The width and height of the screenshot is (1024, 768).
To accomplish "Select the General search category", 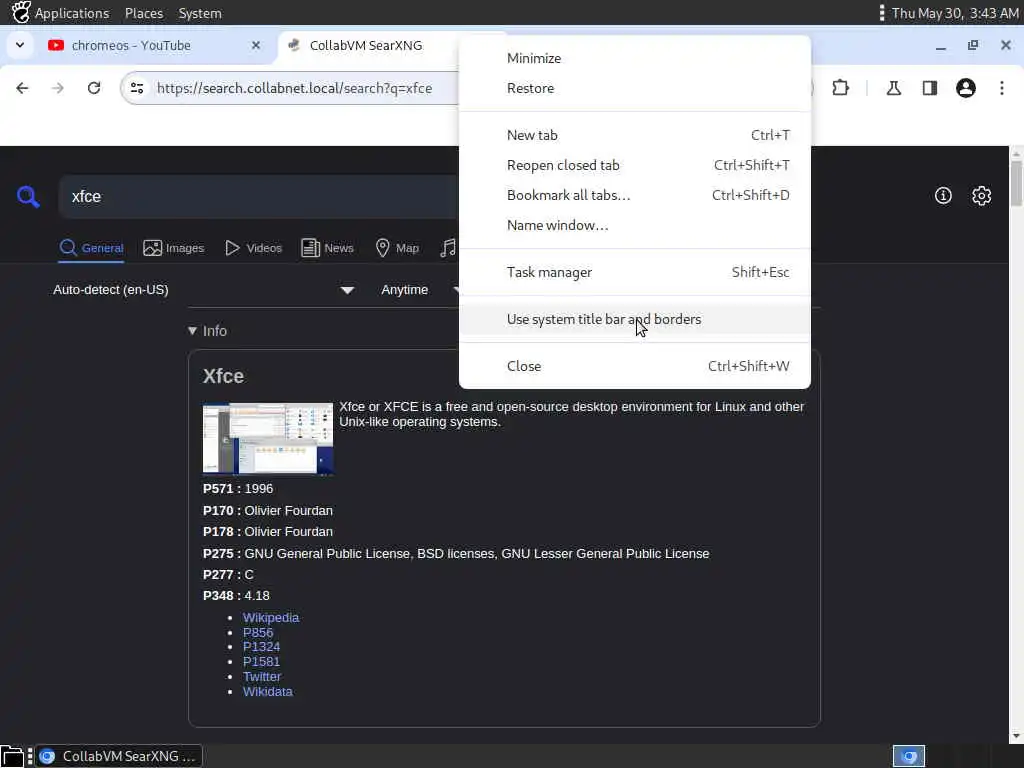I will (x=91, y=248).
